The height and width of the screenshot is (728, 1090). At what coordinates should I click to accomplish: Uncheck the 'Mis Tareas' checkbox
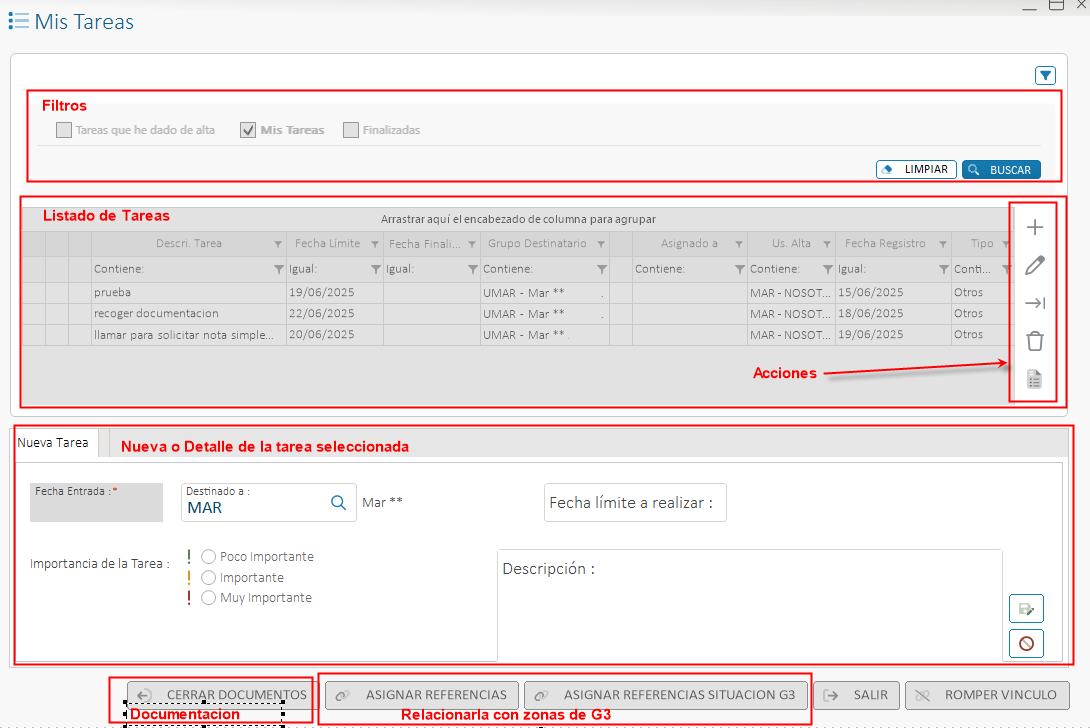[x=249, y=130]
